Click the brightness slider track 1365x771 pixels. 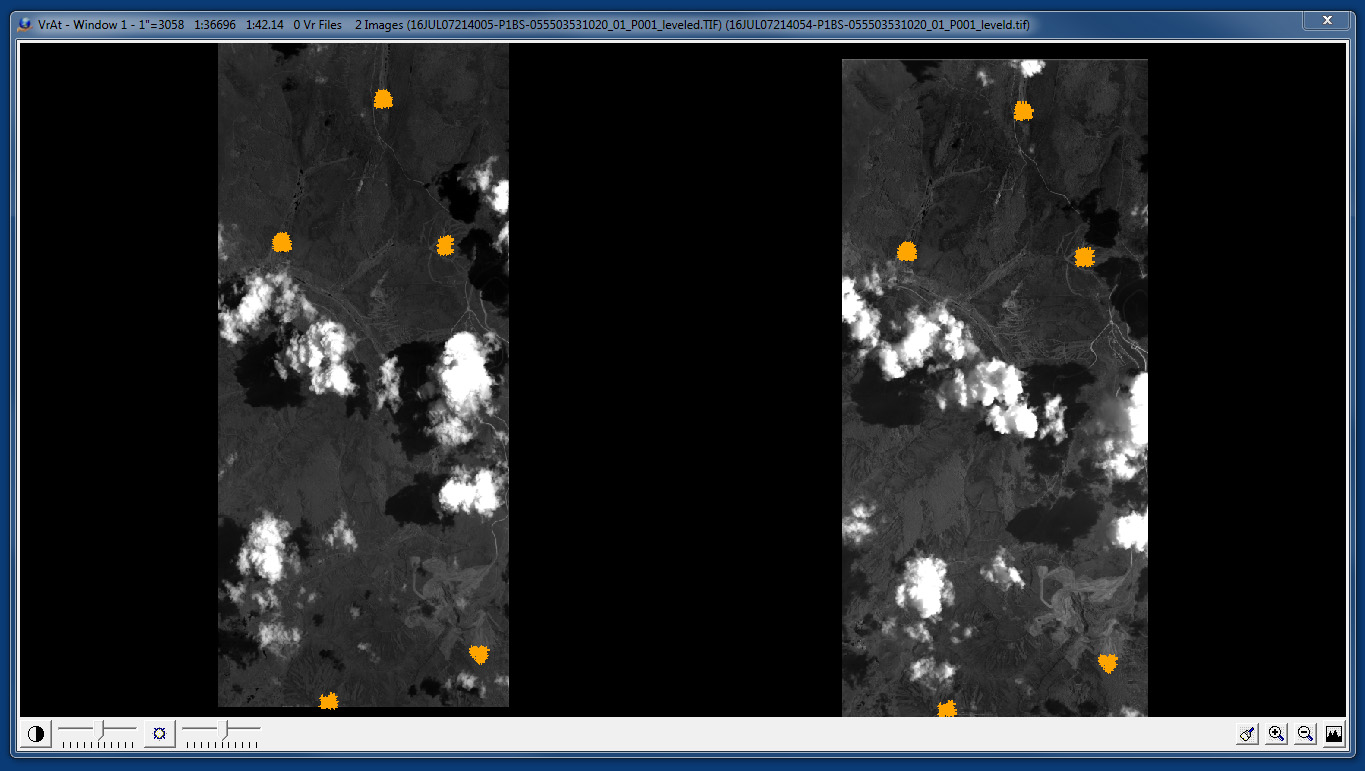point(221,731)
